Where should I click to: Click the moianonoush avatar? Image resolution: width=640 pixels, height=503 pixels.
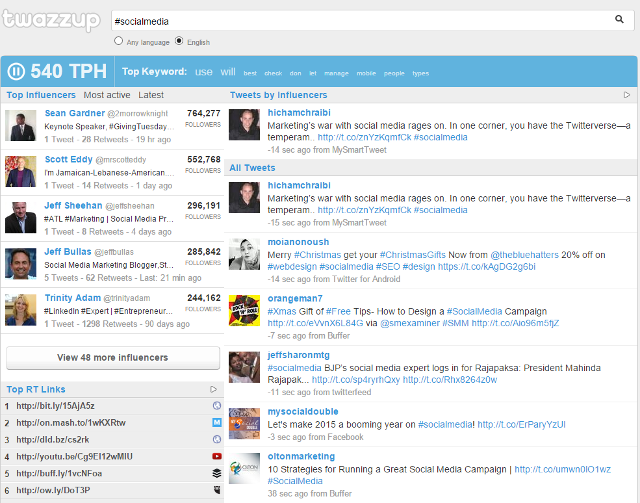[x=244, y=254]
